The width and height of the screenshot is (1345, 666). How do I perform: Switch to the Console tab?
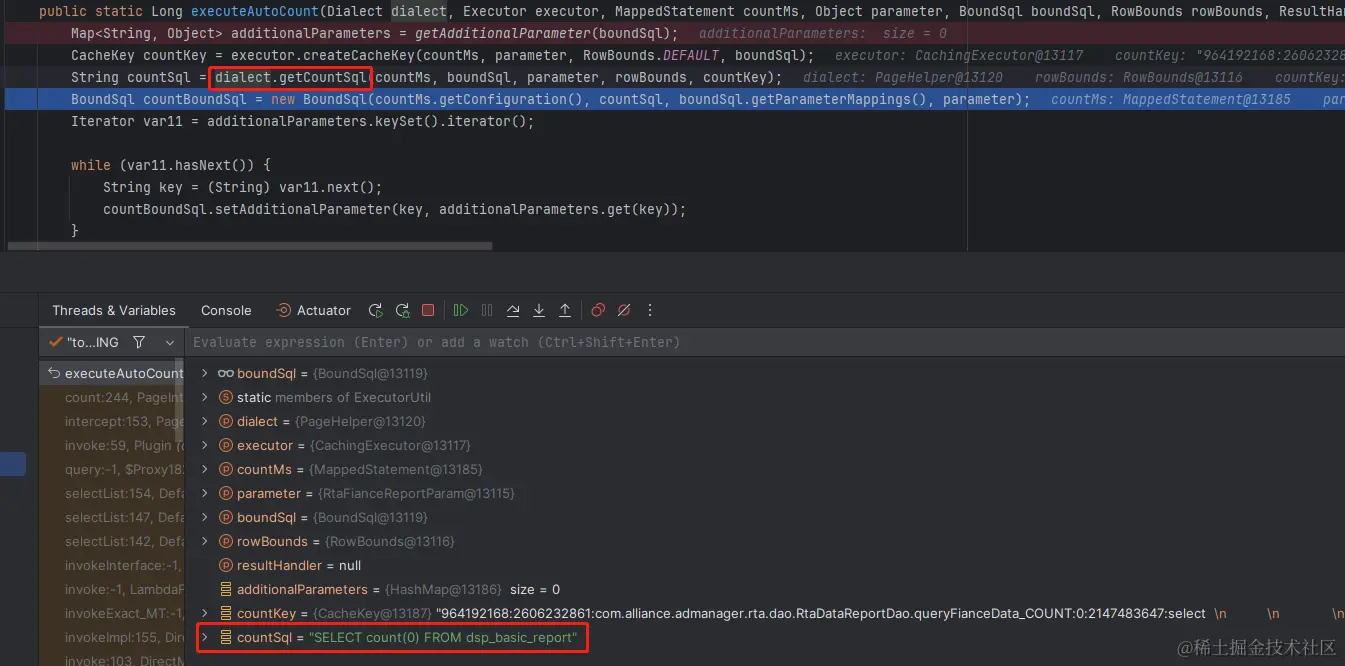225,310
